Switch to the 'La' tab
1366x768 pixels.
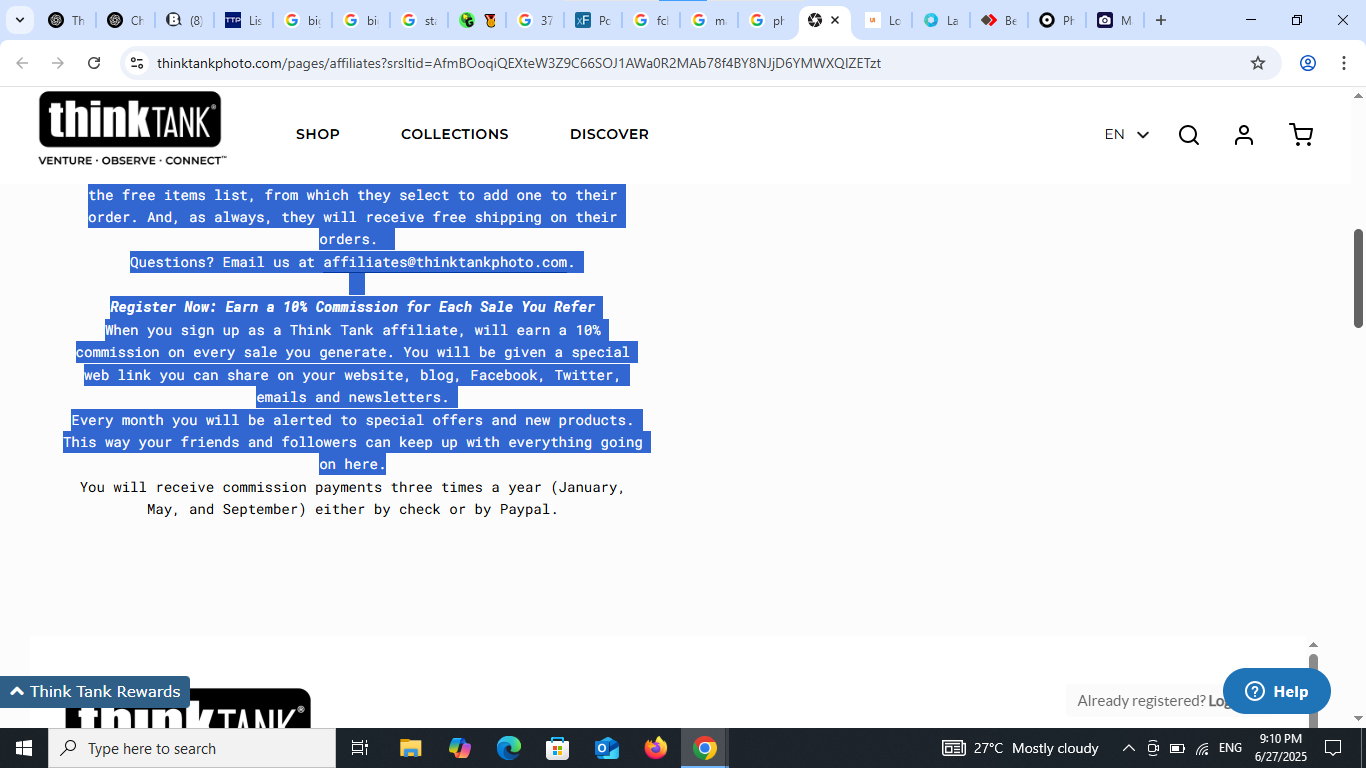click(941, 20)
